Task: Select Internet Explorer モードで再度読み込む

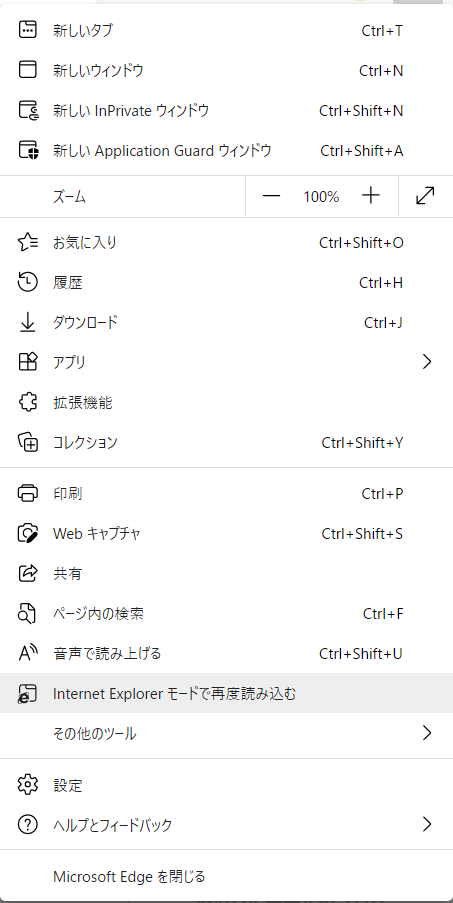Action: (226, 693)
